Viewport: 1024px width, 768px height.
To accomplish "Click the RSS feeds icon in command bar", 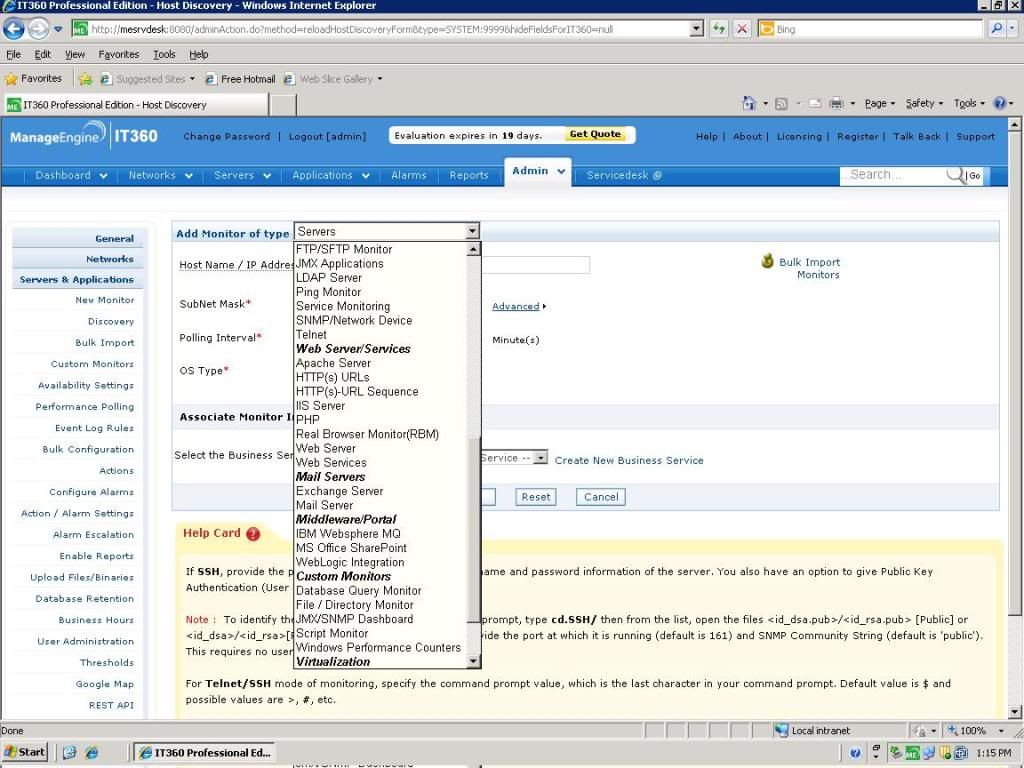I will pyautogui.click(x=781, y=103).
